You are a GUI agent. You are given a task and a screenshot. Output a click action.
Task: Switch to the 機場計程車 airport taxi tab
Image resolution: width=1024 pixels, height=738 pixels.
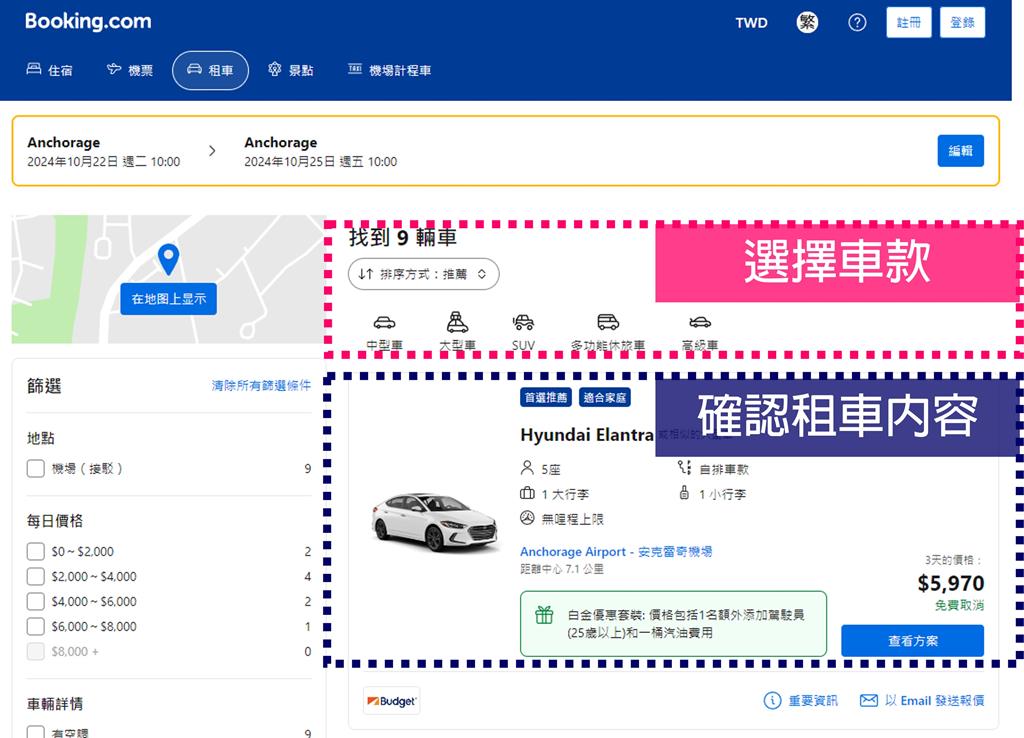click(x=389, y=70)
